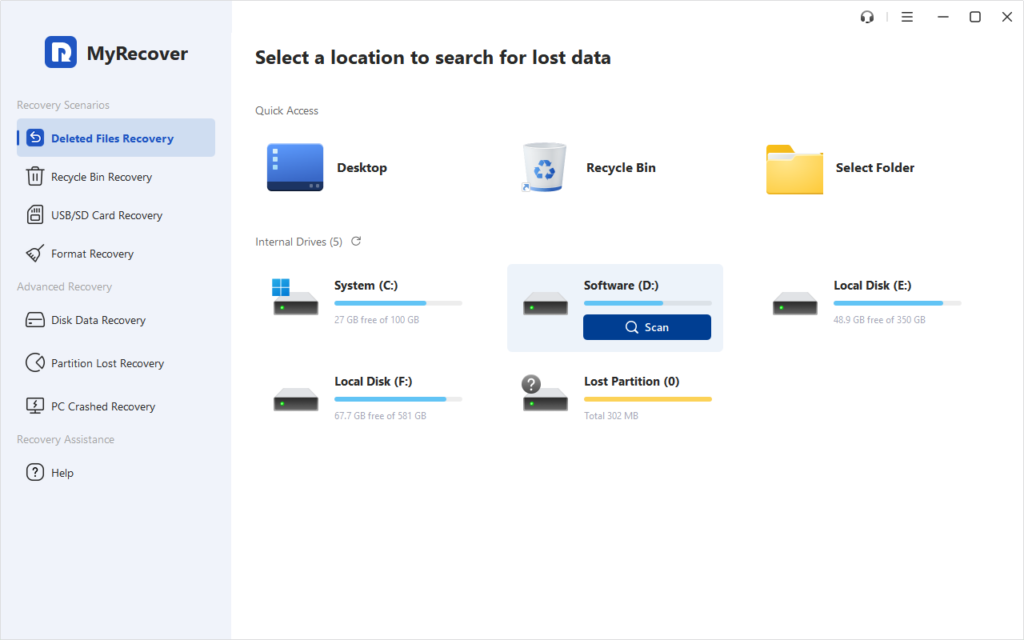
Task: Open the hamburger menu icon
Action: pyautogui.click(x=907, y=17)
